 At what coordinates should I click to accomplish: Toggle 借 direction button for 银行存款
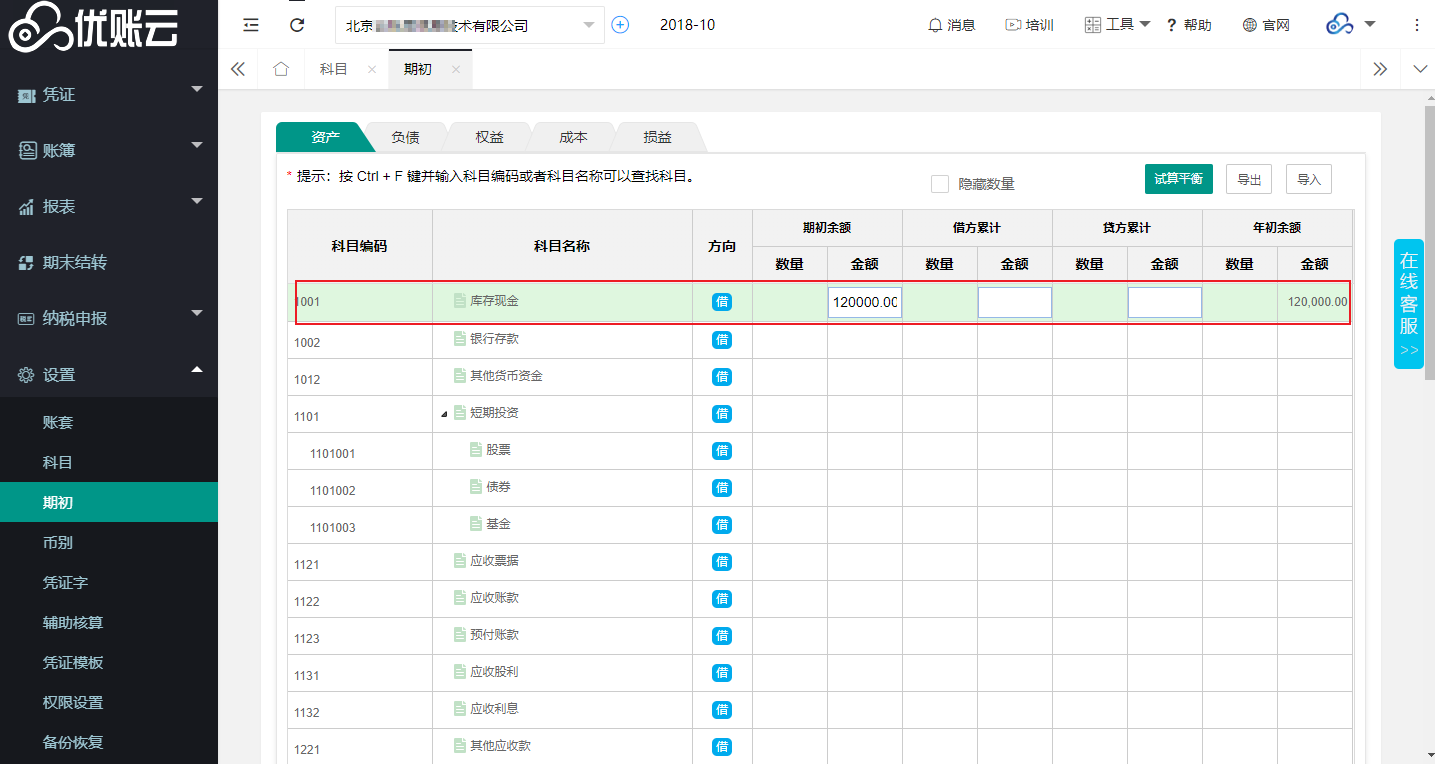722,340
